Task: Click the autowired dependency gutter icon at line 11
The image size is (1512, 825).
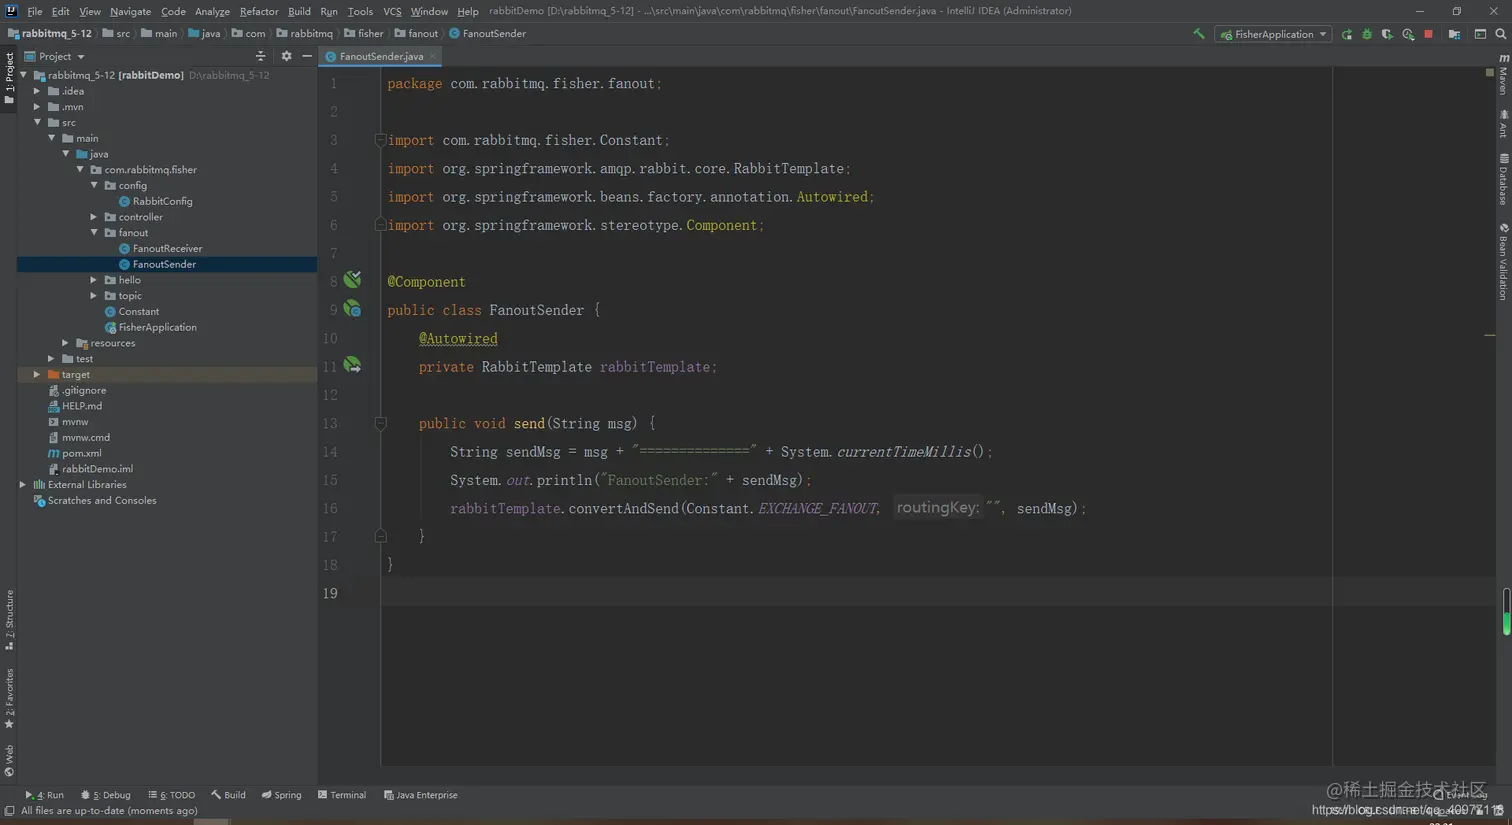Action: [x=352, y=366]
